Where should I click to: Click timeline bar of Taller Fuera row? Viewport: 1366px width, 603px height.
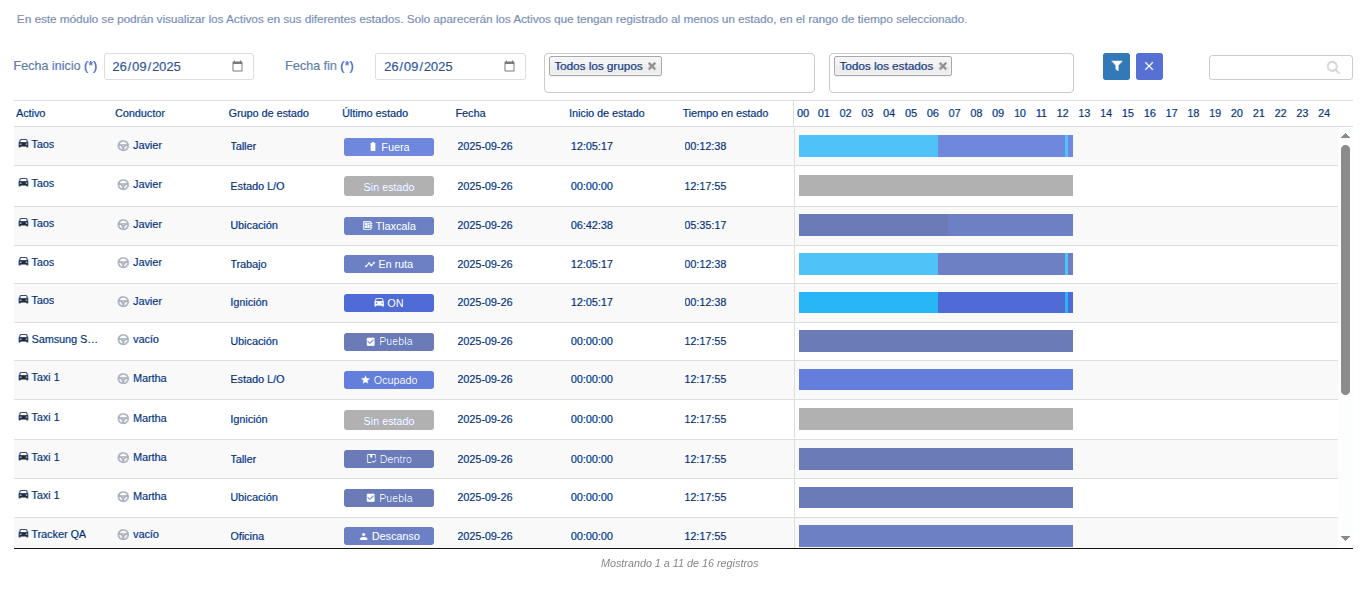click(x=936, y=146)
